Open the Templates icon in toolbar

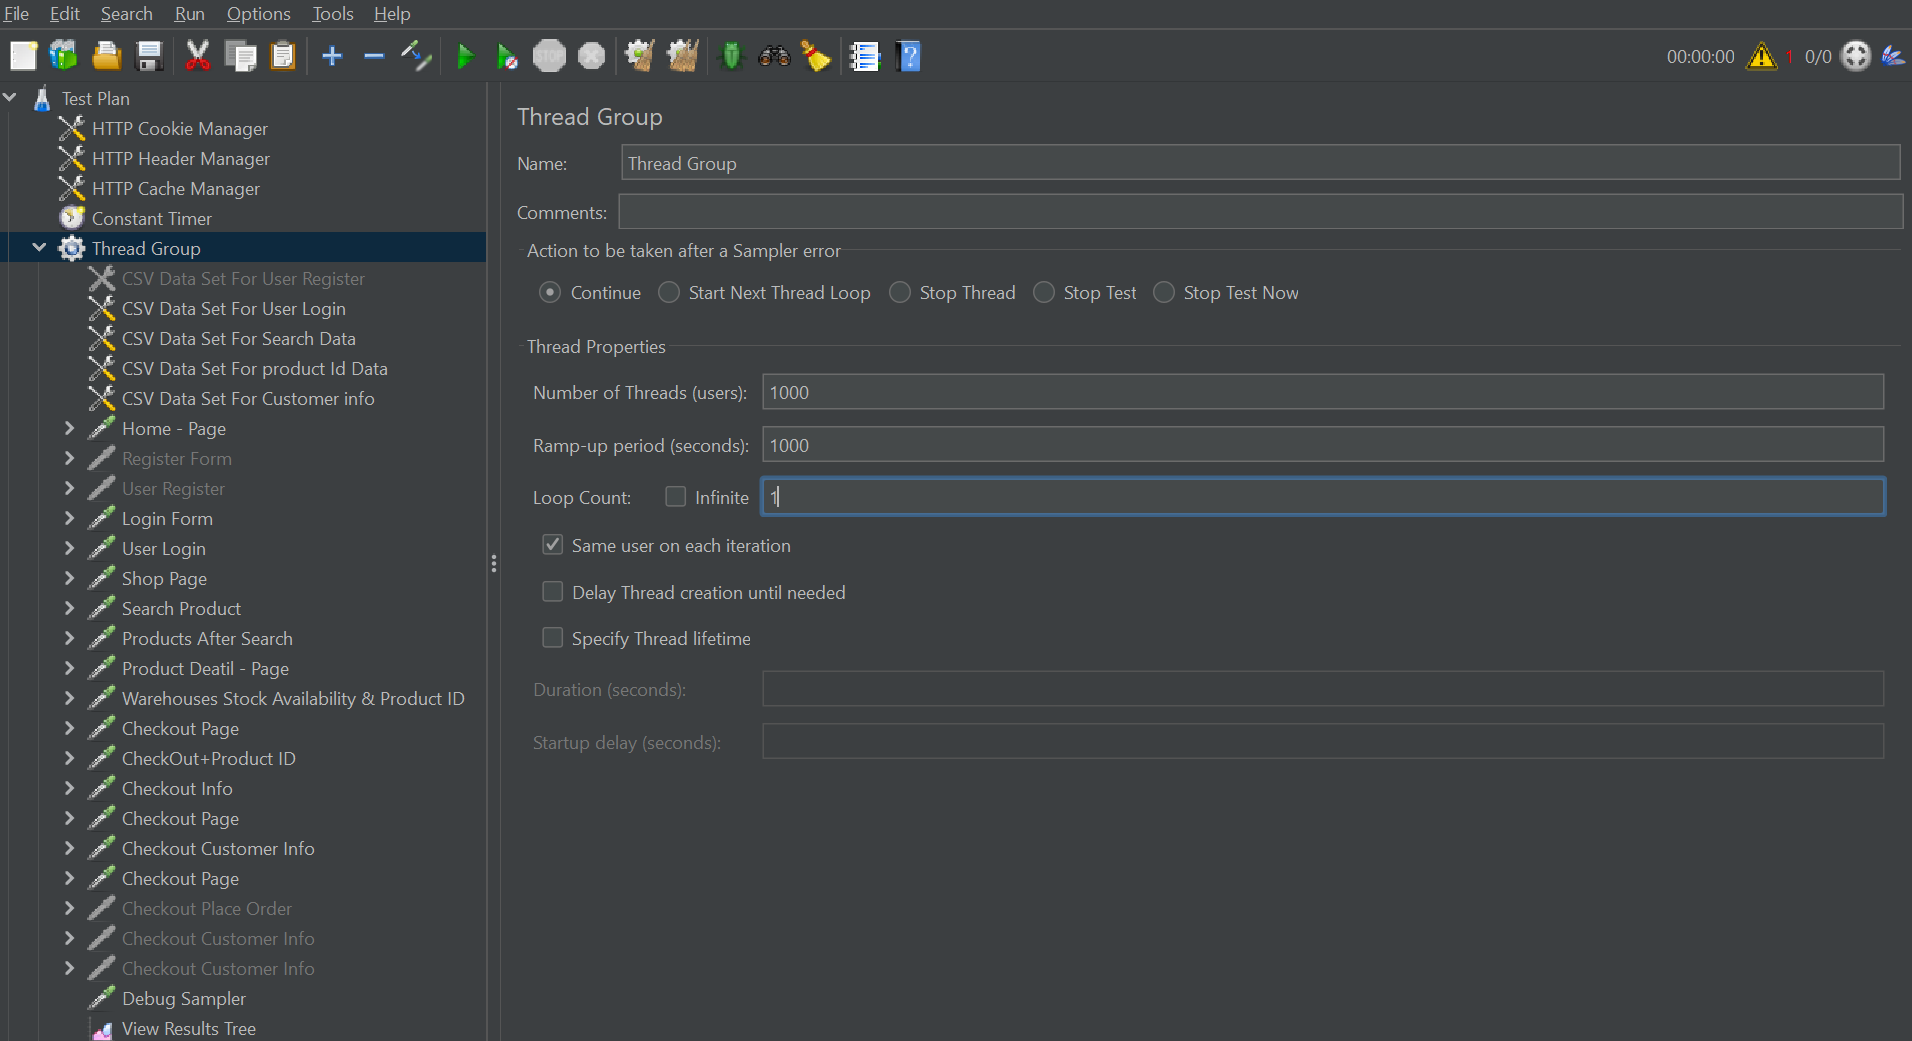point(64,56)
